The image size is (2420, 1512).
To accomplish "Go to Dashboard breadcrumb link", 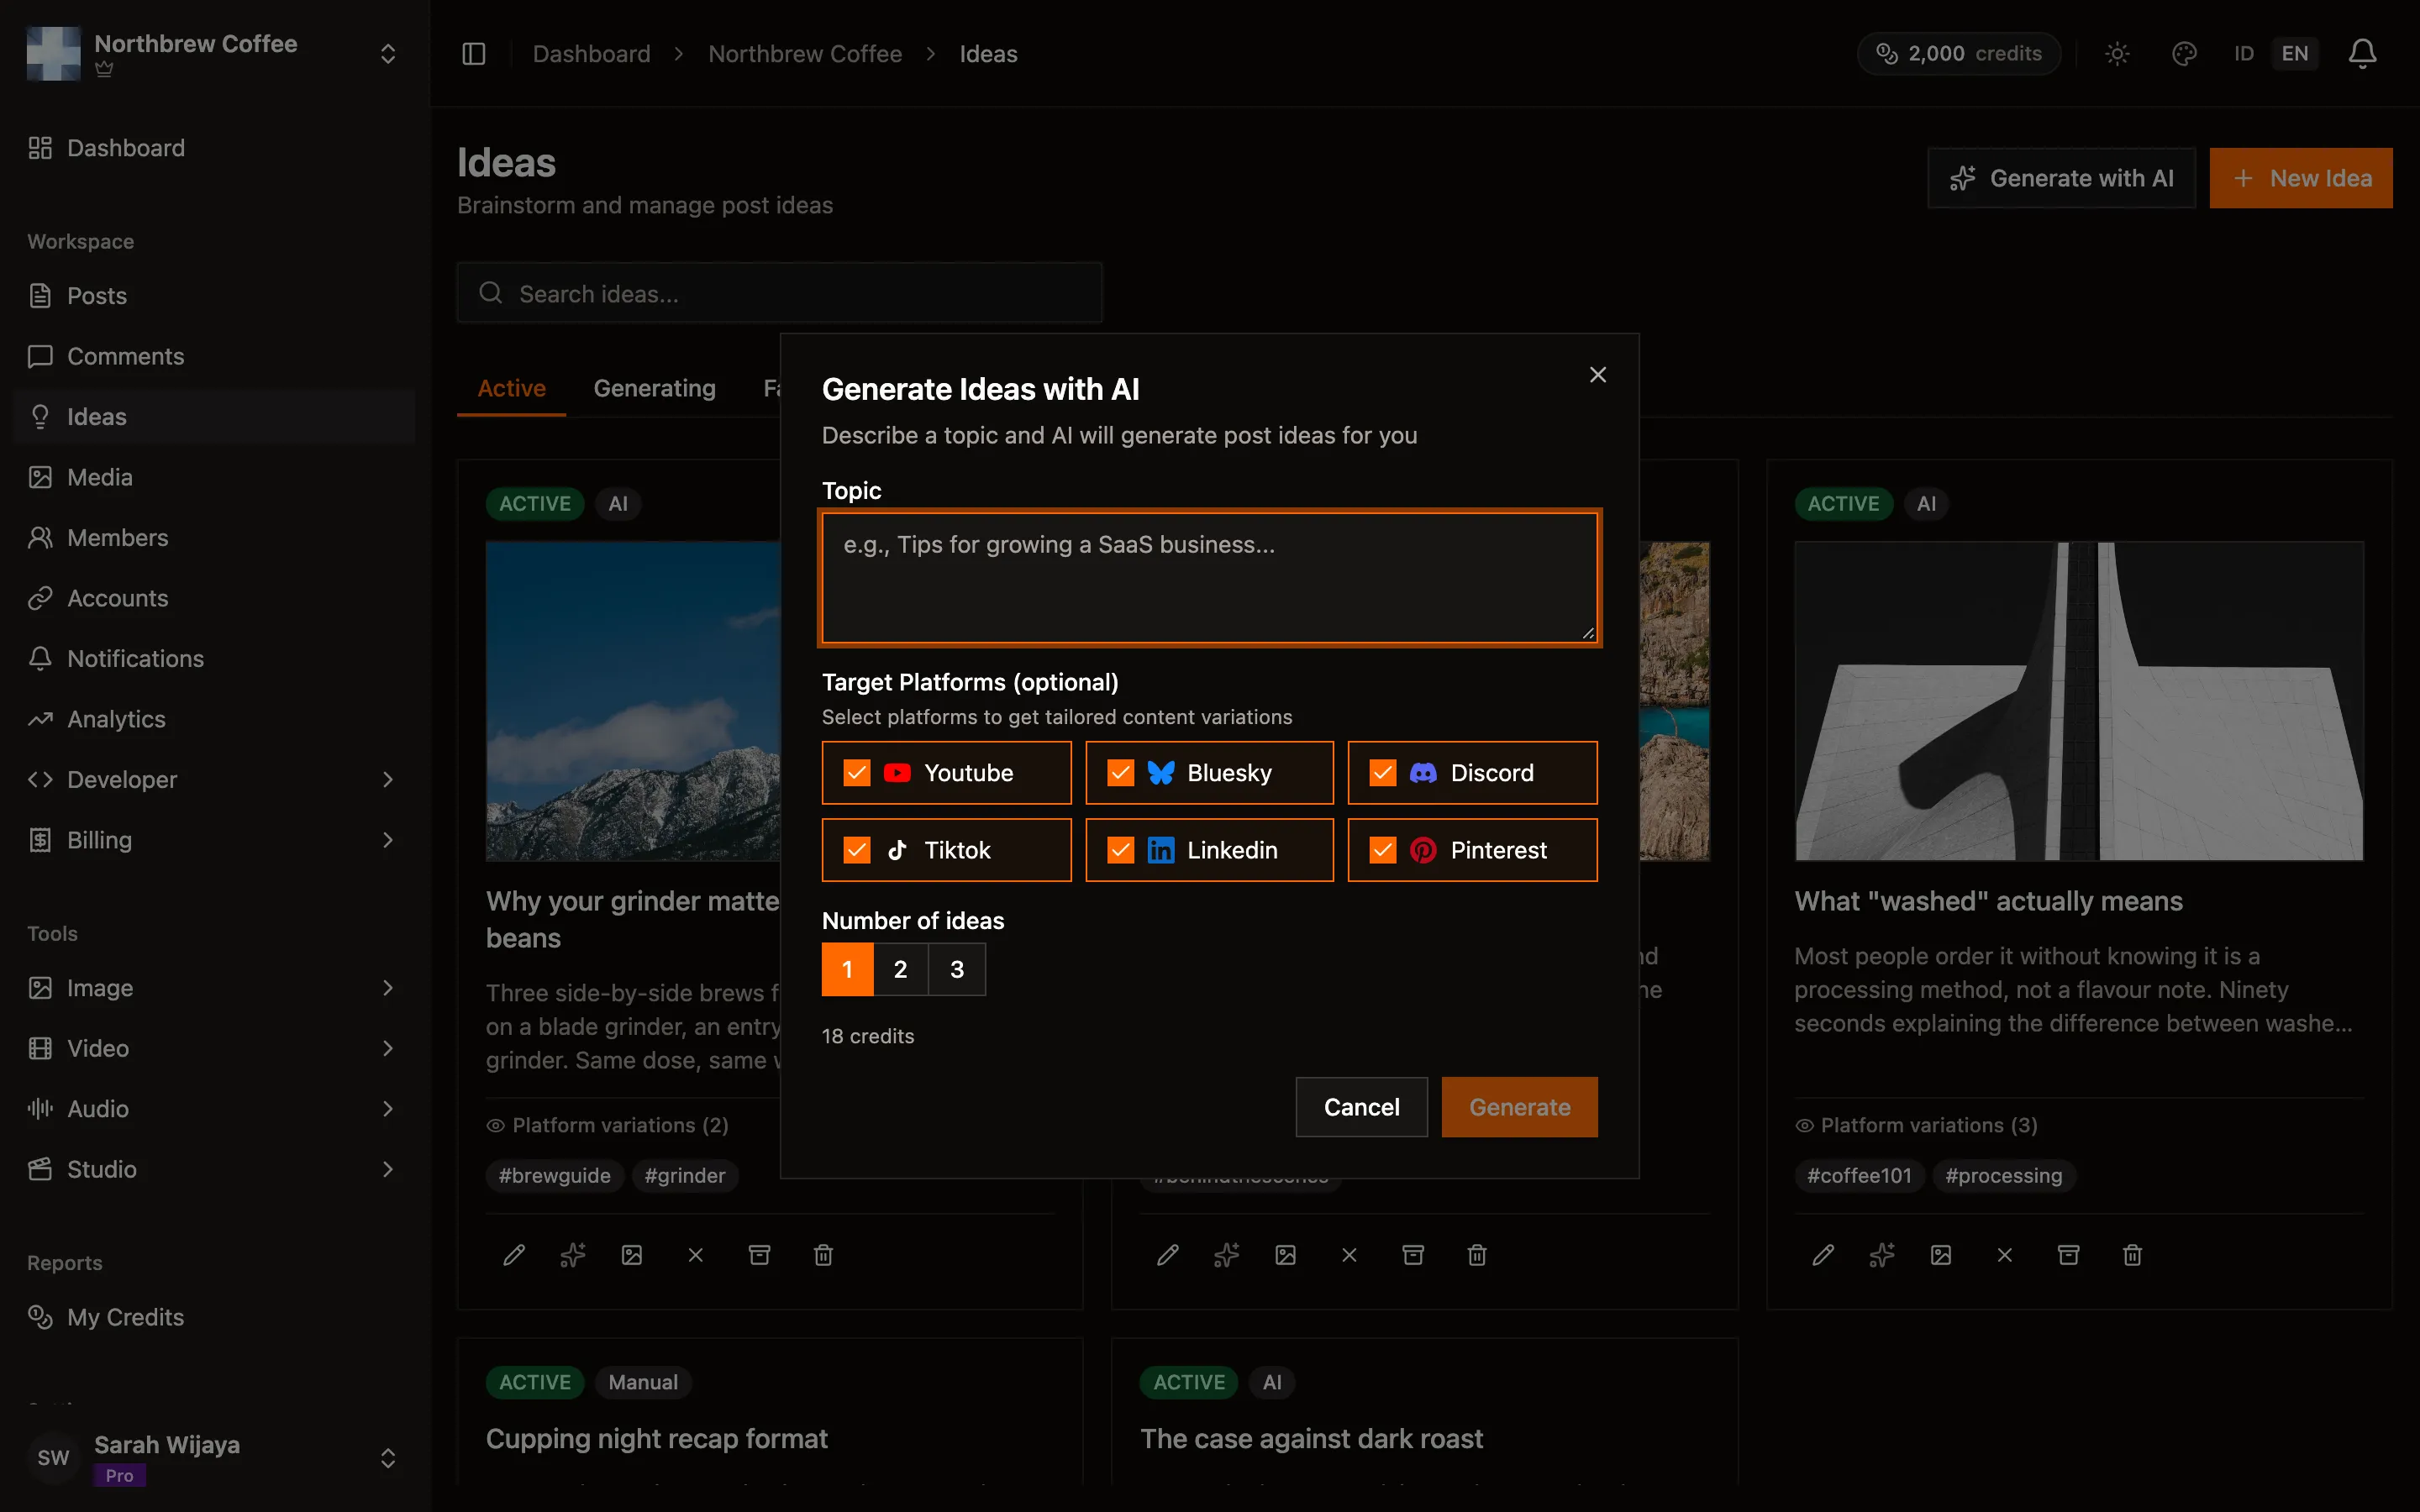I will (x=591, y=54).
